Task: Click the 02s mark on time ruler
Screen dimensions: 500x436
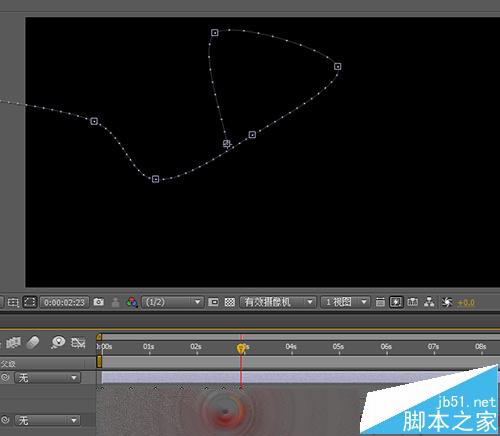Action: click(196, 347)
